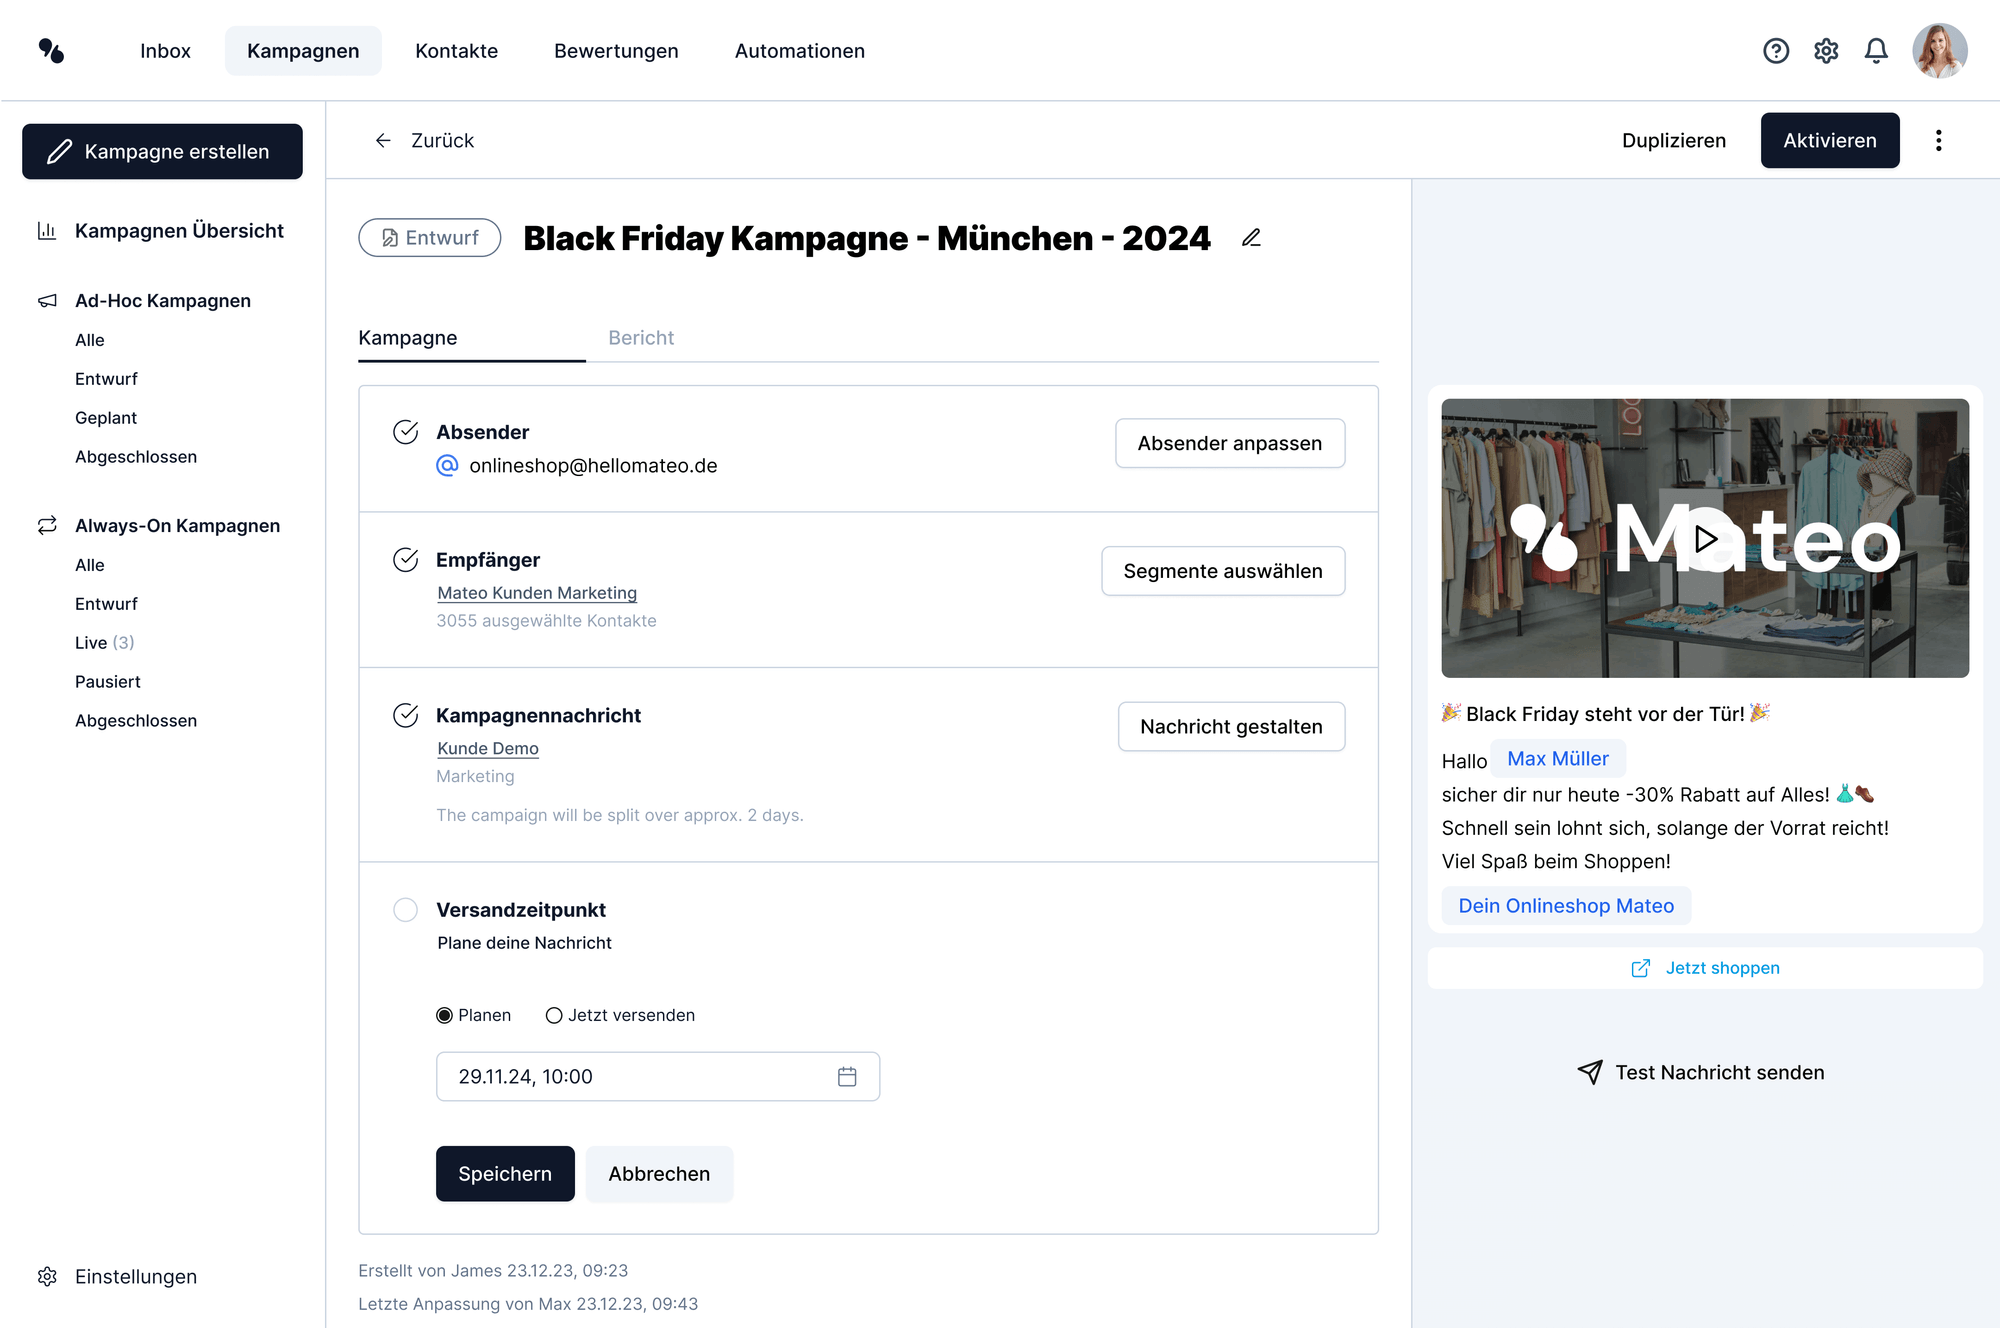Viewport: 2000px width, 1328px height.
Task: Select the Planen radio button
Action: click(445, 1016)
